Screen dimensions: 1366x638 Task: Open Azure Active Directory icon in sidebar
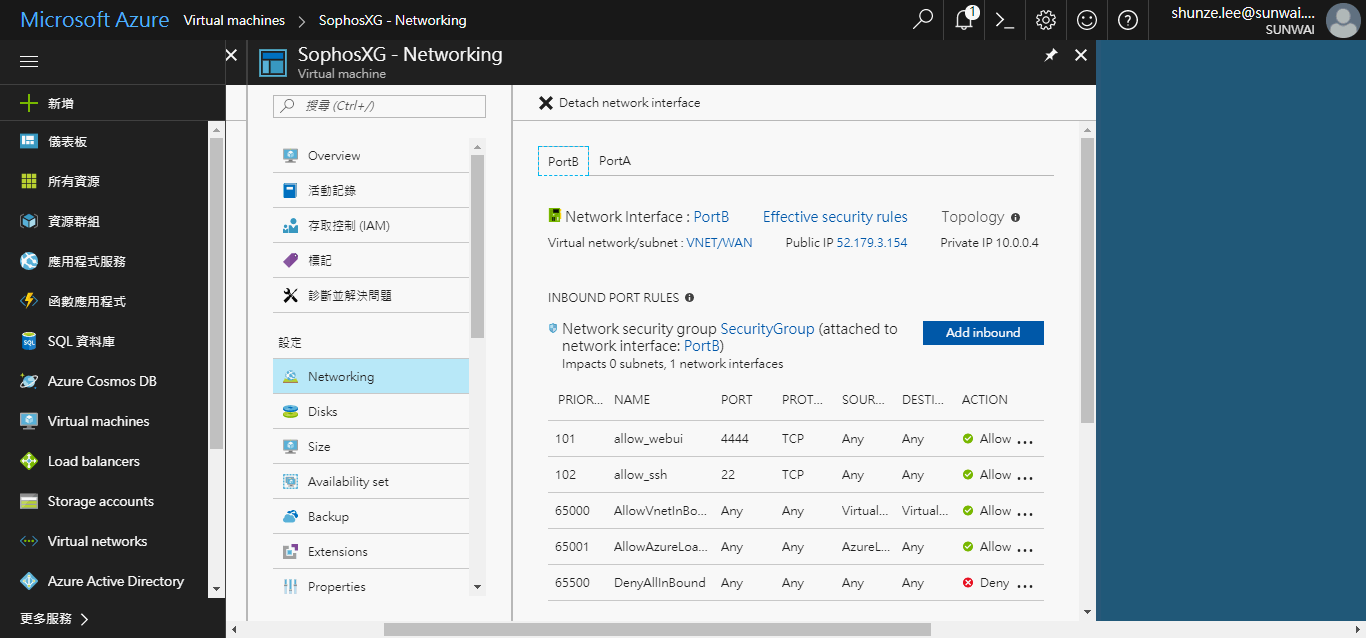coord(29,581)
